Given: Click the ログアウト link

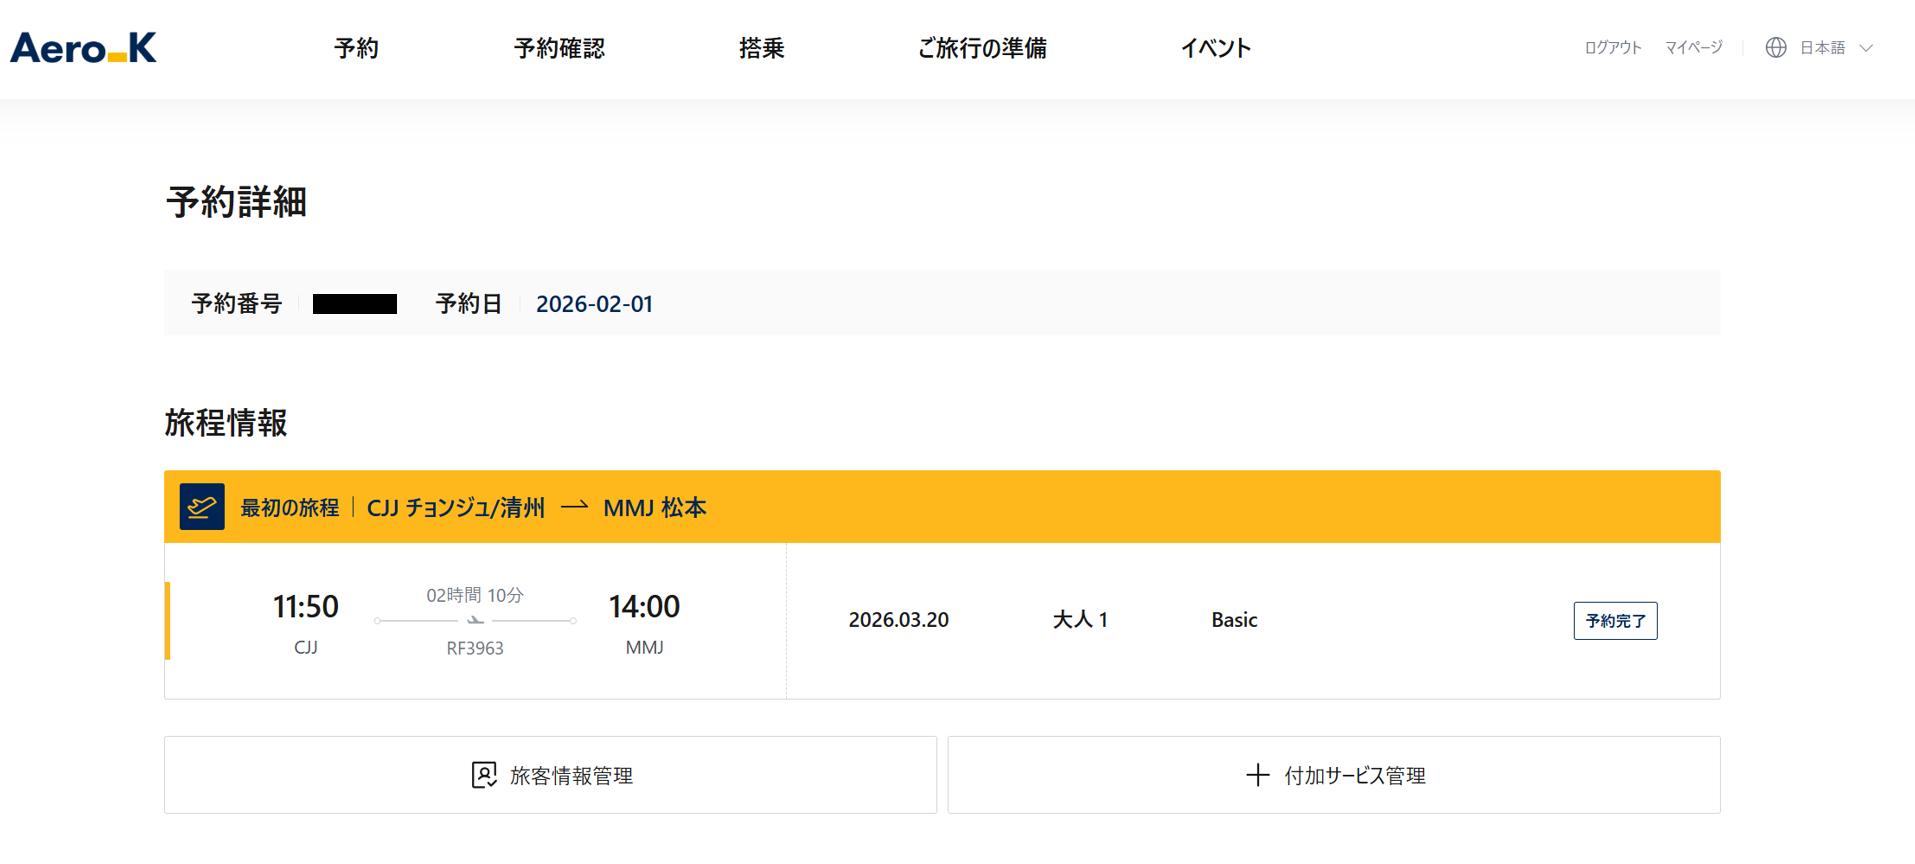Looking at the screenshot, I should pyautogui.click(x=1612, y=48).
